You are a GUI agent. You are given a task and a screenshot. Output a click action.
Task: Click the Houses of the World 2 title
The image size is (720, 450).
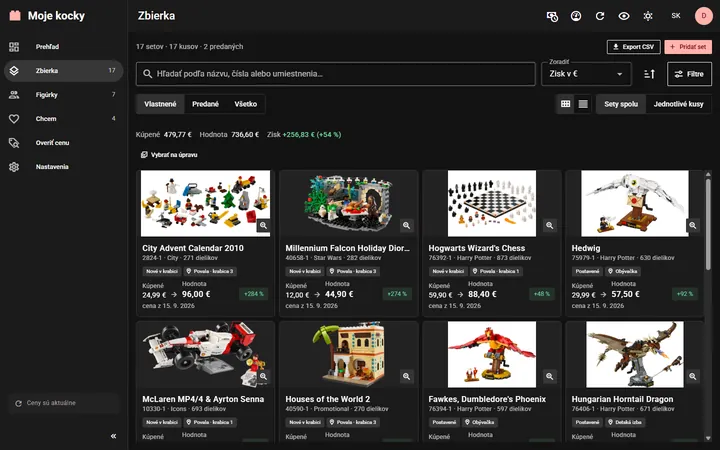coord(327,399)
